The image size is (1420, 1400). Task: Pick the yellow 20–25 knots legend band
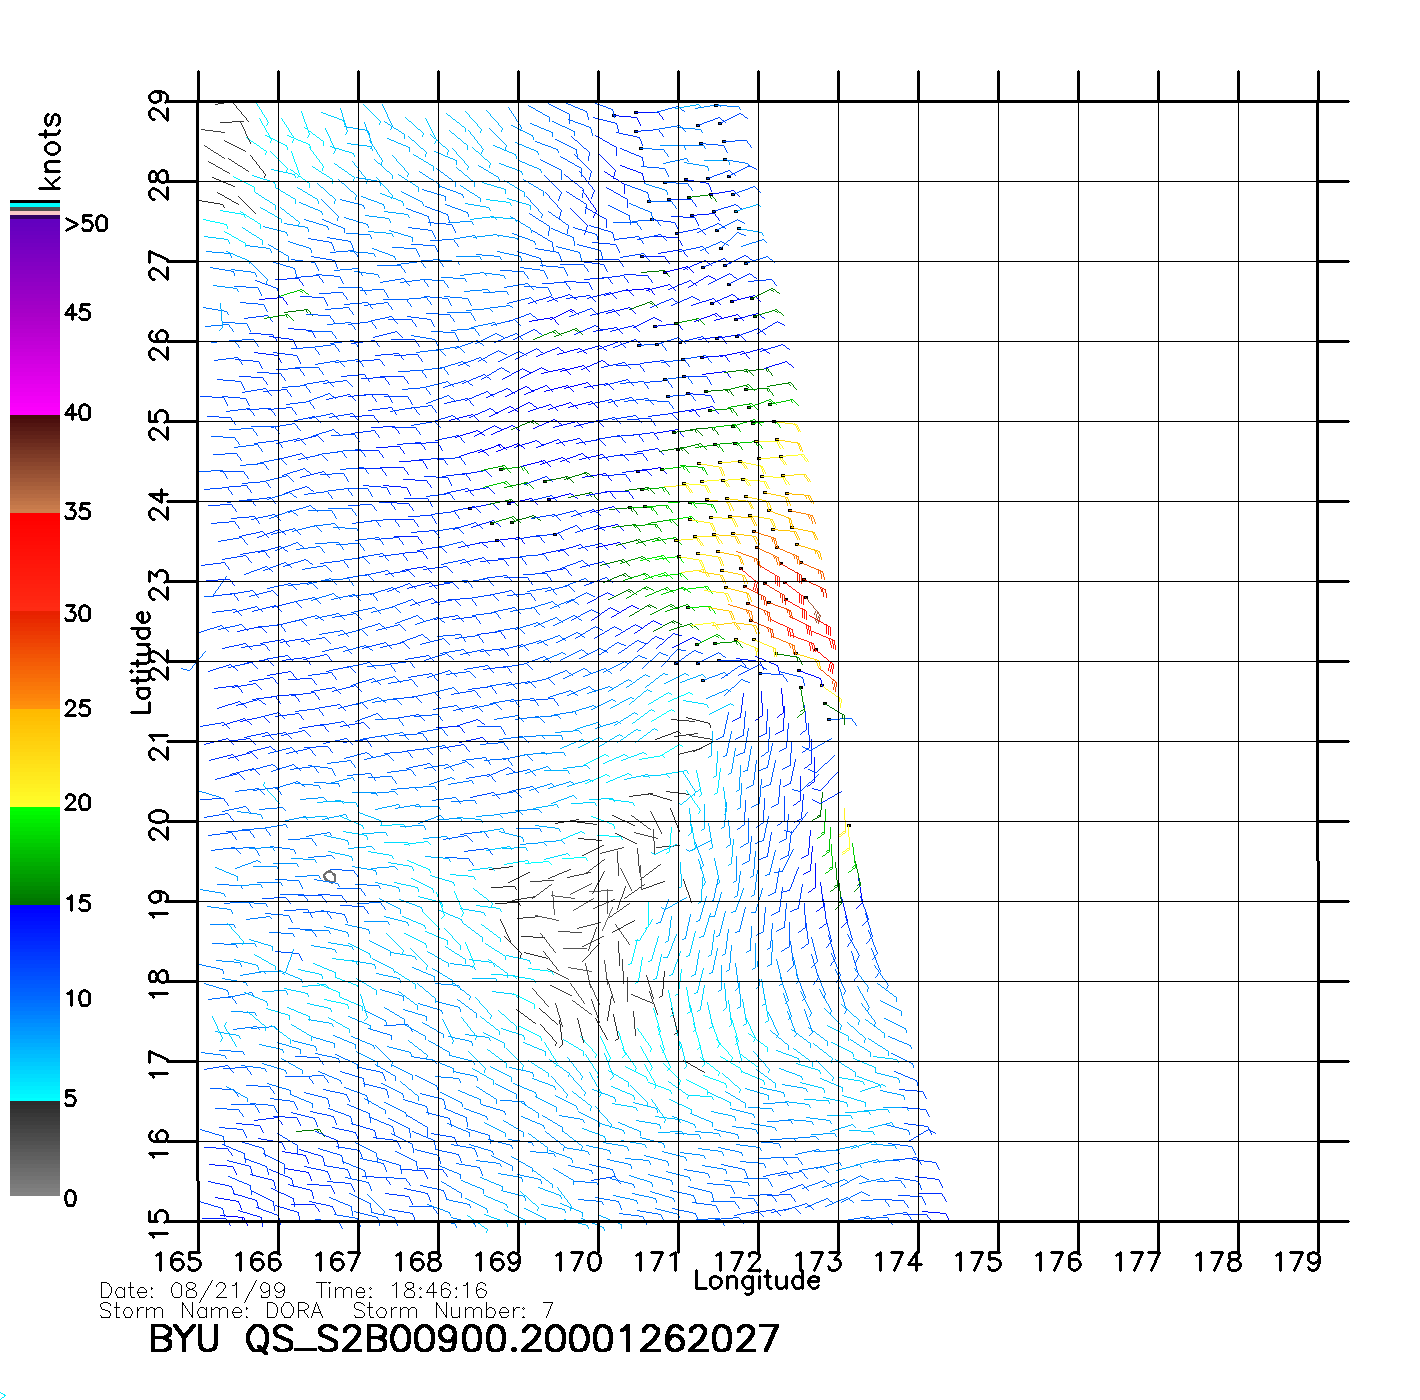click(35, 757)
